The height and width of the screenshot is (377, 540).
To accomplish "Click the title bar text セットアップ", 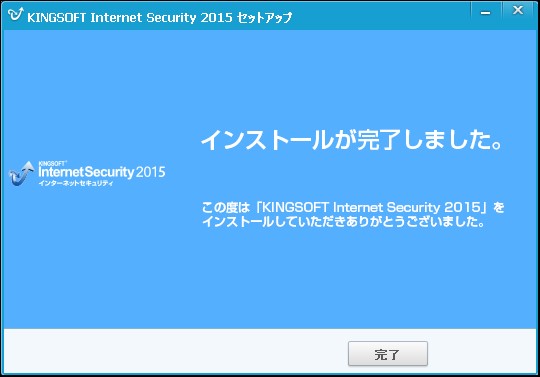I will [x=264, y=17].
